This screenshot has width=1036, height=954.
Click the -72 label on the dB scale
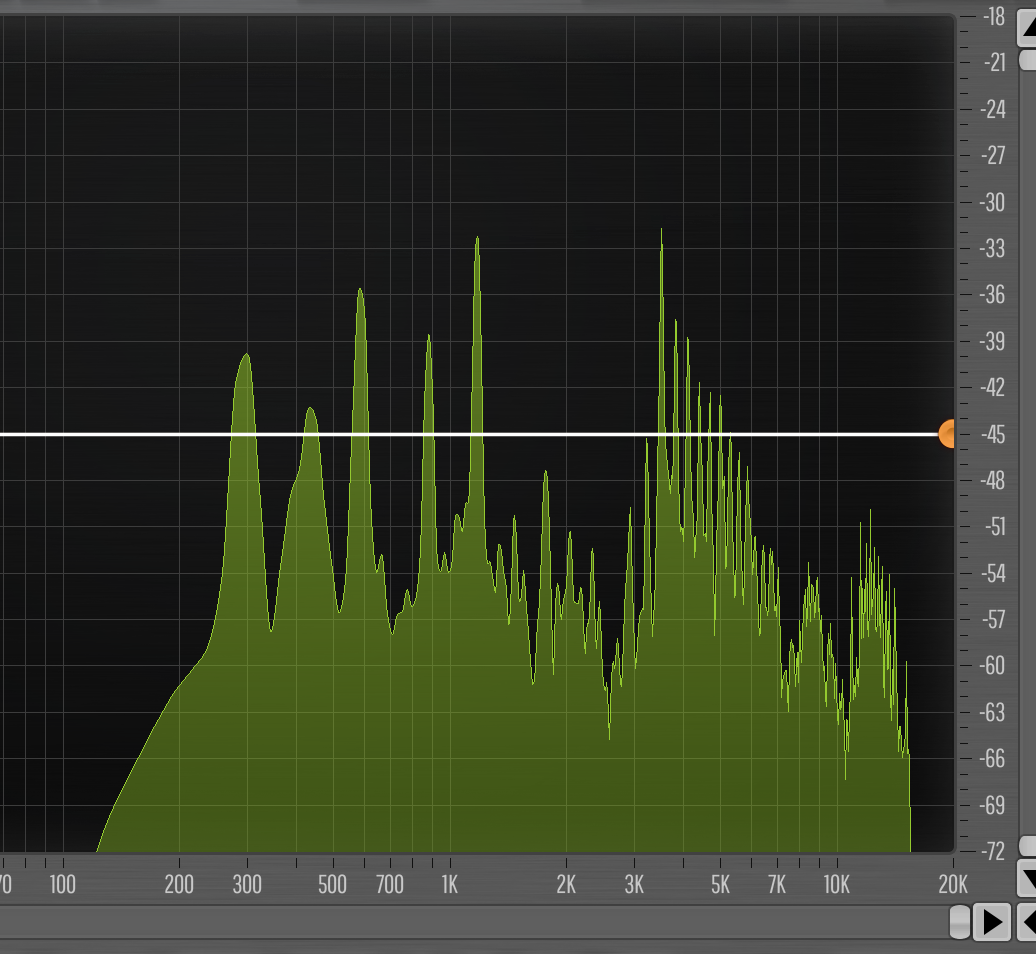pyautogui.click(x=993, y=851)
